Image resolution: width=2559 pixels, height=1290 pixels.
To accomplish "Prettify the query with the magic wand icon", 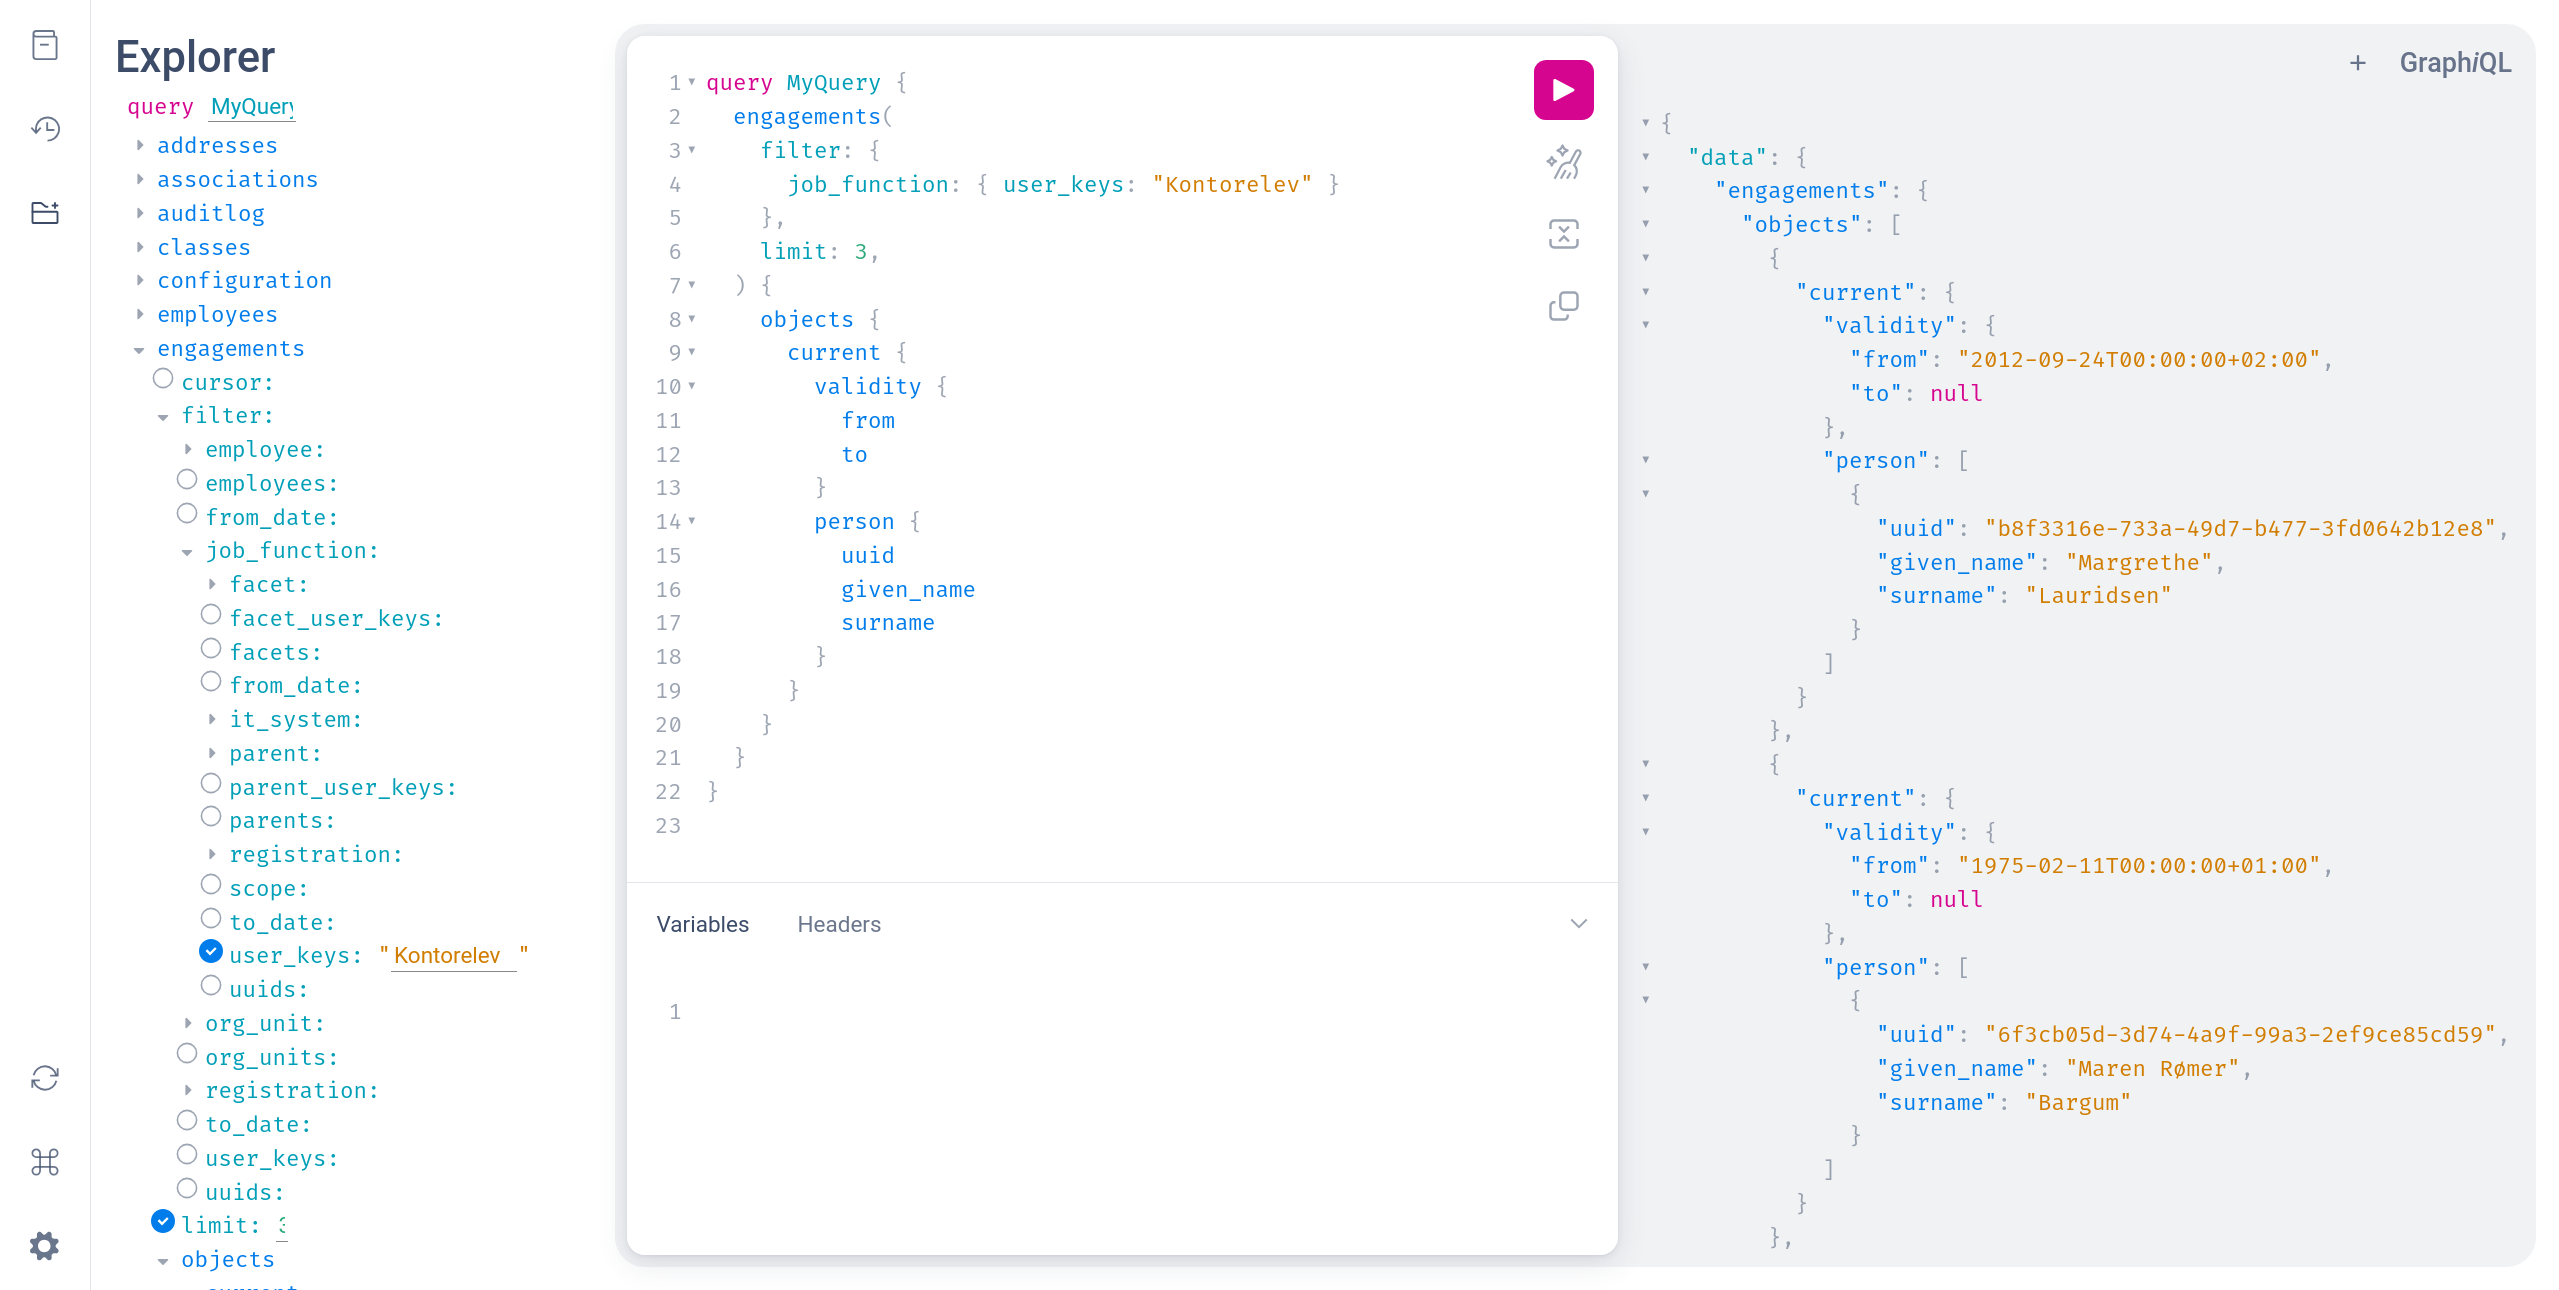I will pyautogui.click(x=1563, y=162).
